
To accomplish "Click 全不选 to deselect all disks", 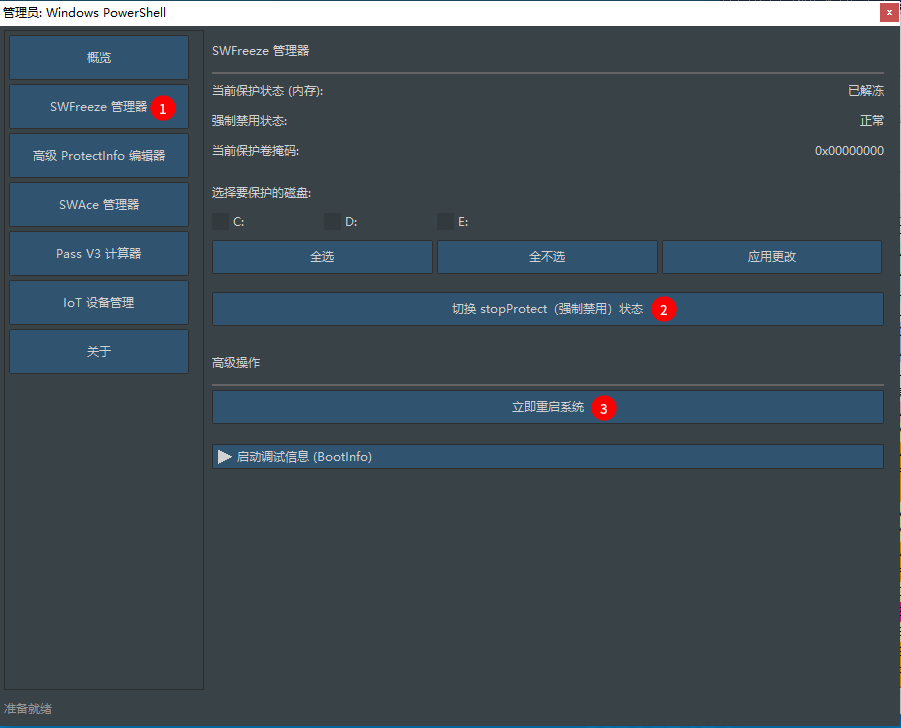I will click(x=547, y=257).
